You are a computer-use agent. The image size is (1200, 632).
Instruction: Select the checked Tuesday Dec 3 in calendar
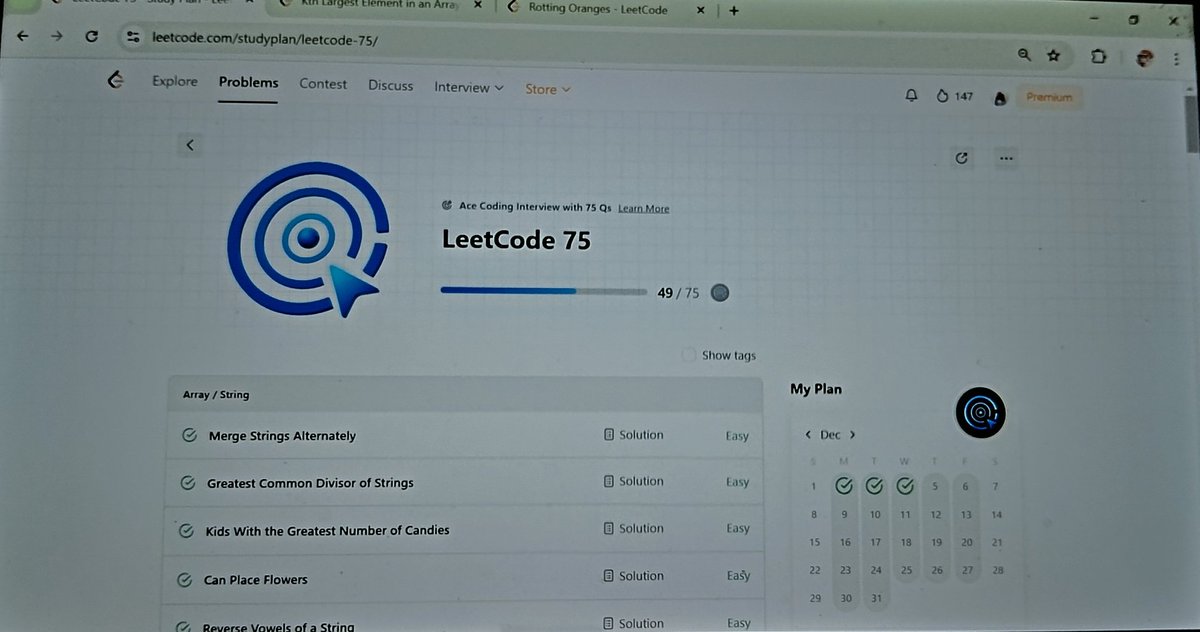[875, 486]
